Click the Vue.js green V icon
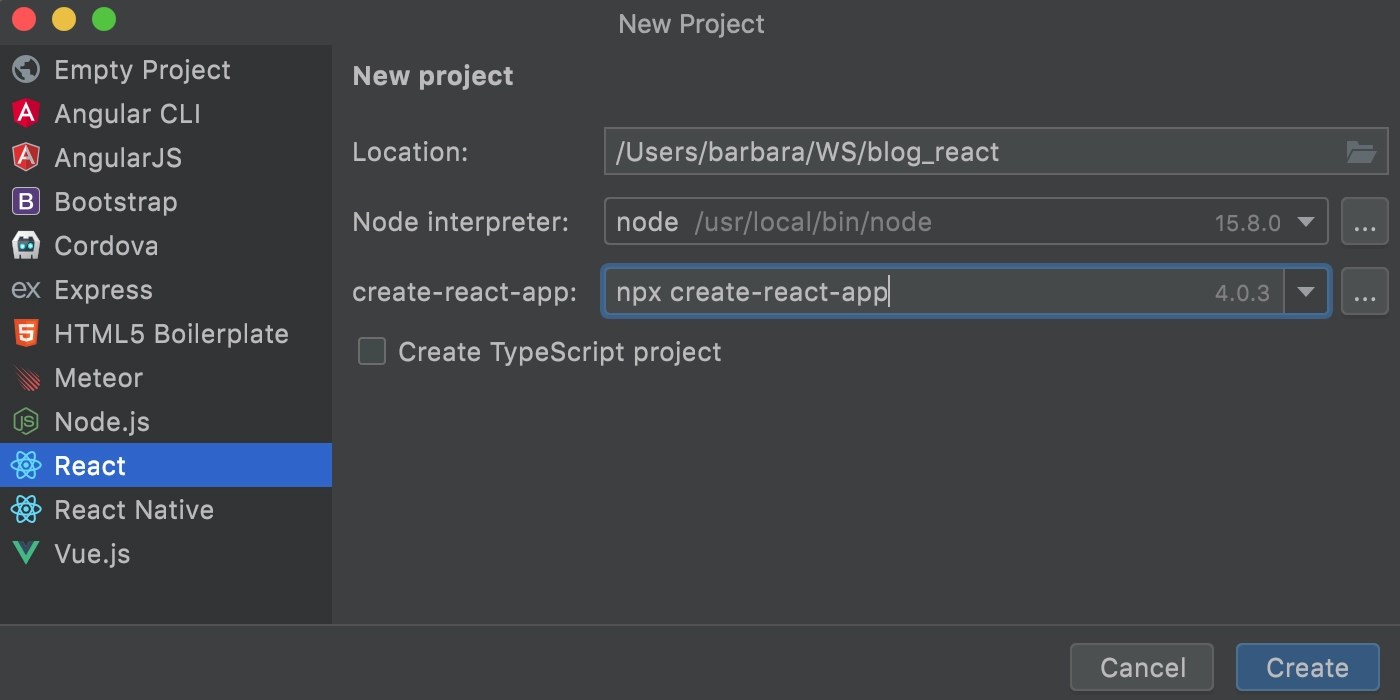Viewport: 1400px width, 700px height. point(26,554)
